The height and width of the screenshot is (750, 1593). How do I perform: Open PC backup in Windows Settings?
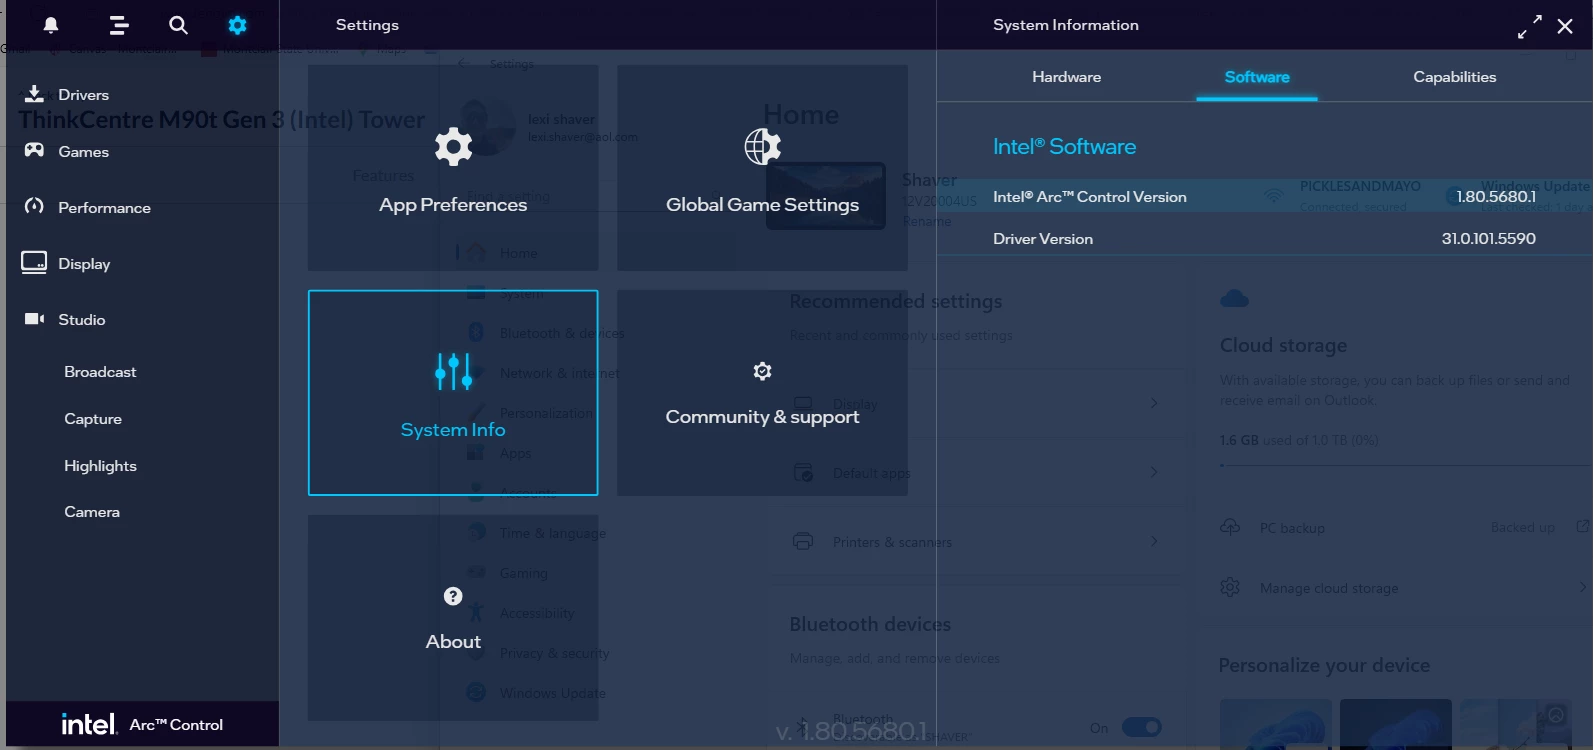click(x=1292, y=528)
